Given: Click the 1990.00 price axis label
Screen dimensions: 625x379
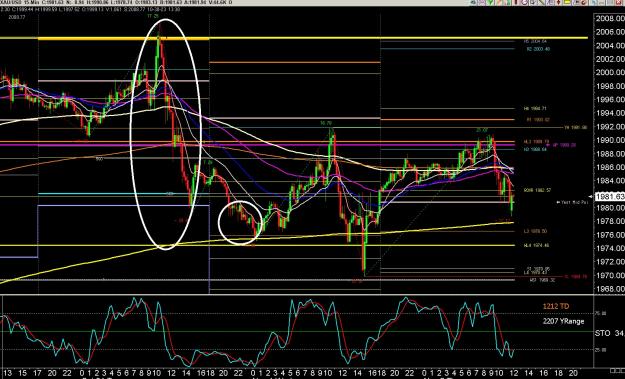Looking at the screenshot, I should point(610,140).
